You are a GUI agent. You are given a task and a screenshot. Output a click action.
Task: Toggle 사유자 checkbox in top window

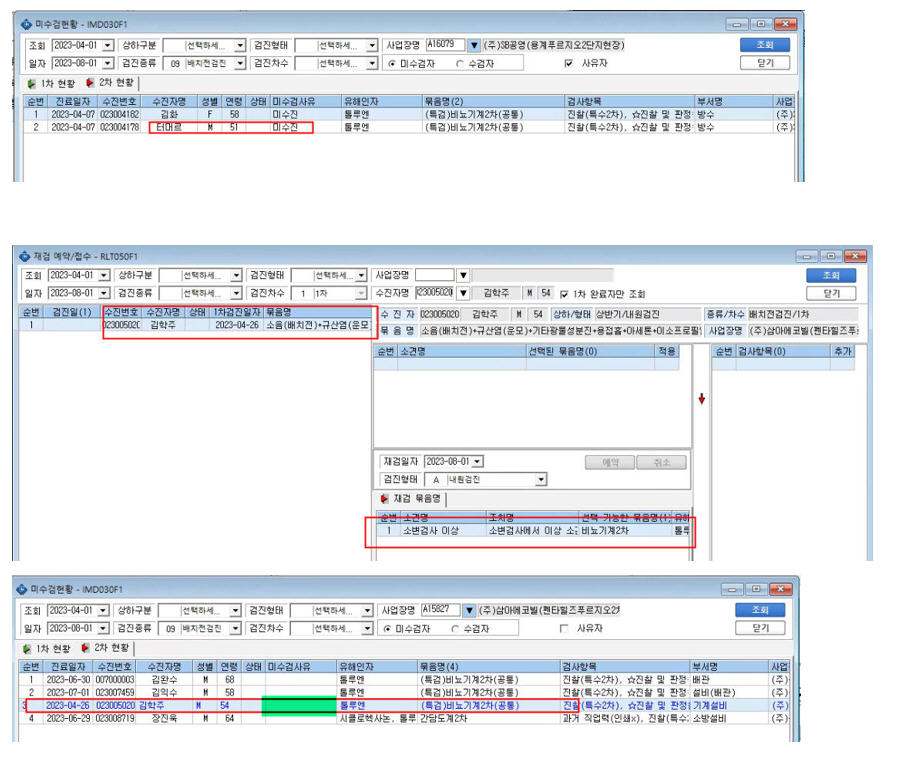click(568, 63)
